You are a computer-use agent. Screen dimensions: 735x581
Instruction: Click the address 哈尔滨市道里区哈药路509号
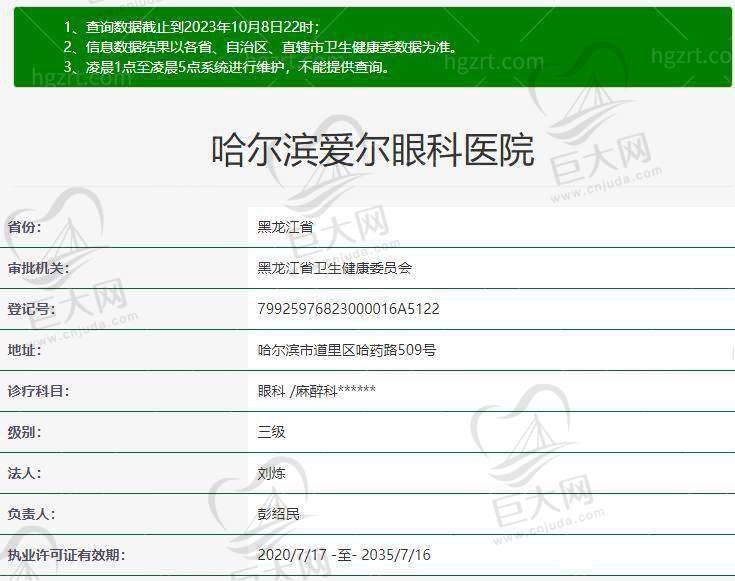click(347, 350)
